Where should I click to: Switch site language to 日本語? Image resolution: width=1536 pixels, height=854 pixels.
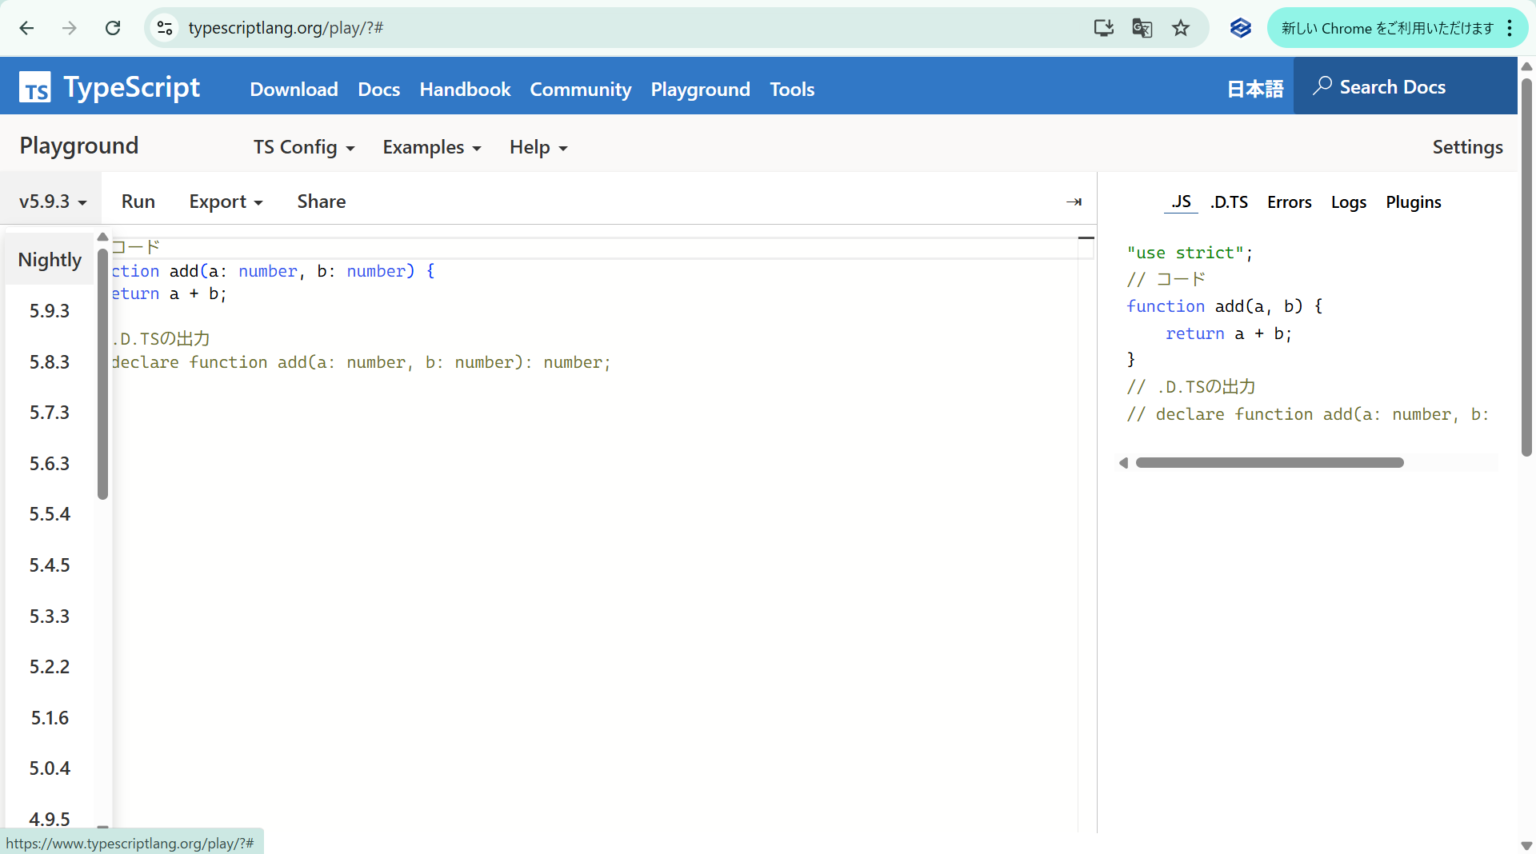(x=1254, y=89)
